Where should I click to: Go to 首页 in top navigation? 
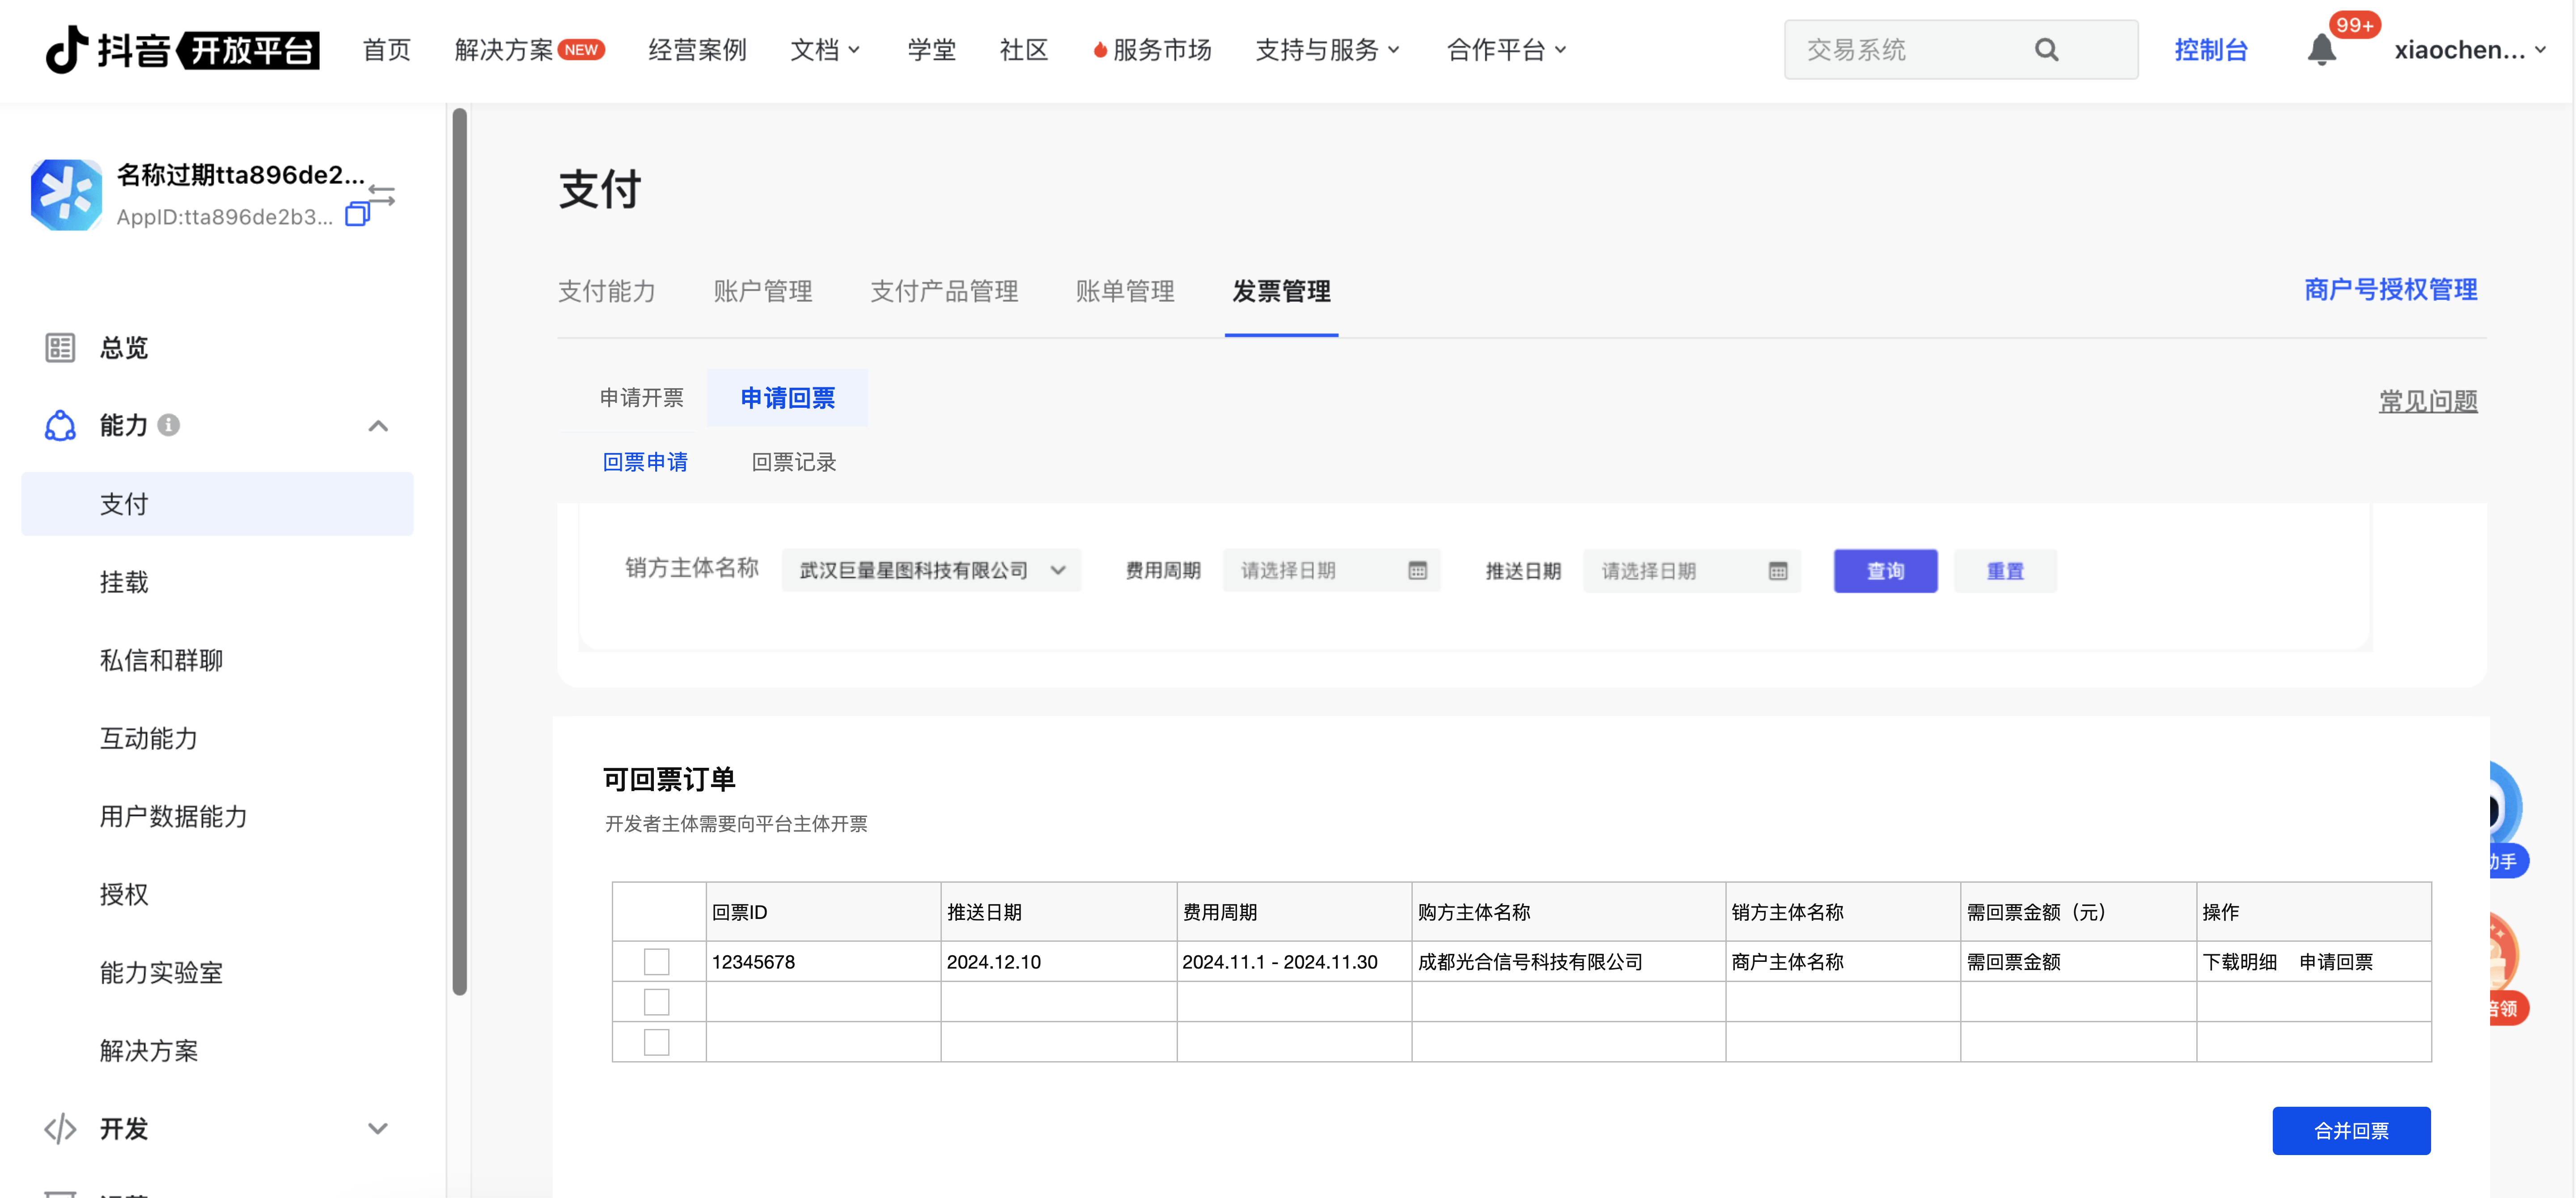pyautogui.click(x=386, y=49)
